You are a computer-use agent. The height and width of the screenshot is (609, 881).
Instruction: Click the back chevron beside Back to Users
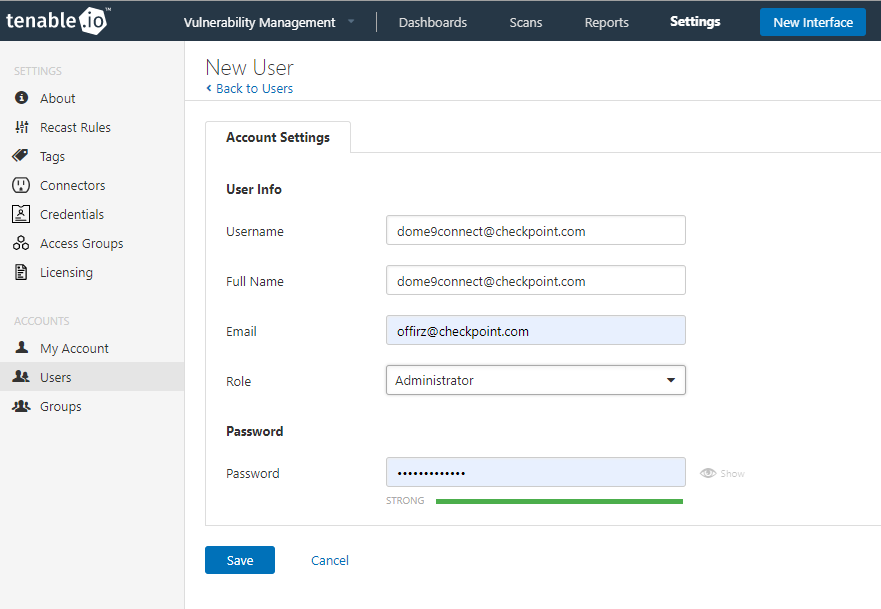(209, 88)
